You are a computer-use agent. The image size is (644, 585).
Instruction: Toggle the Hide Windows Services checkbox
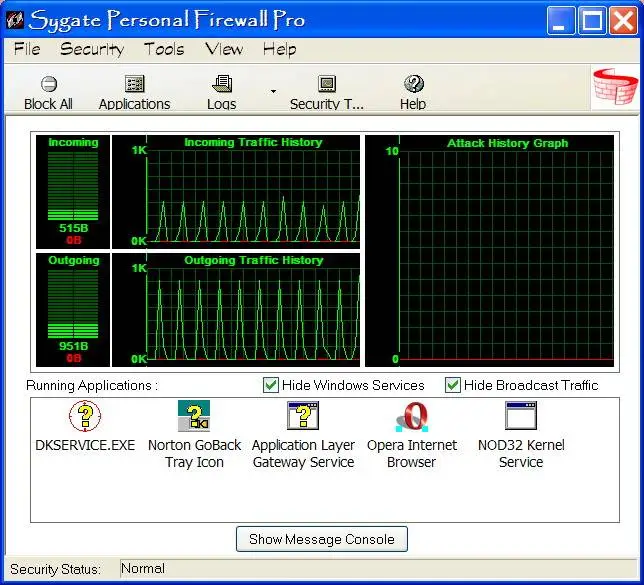(271, 385)
